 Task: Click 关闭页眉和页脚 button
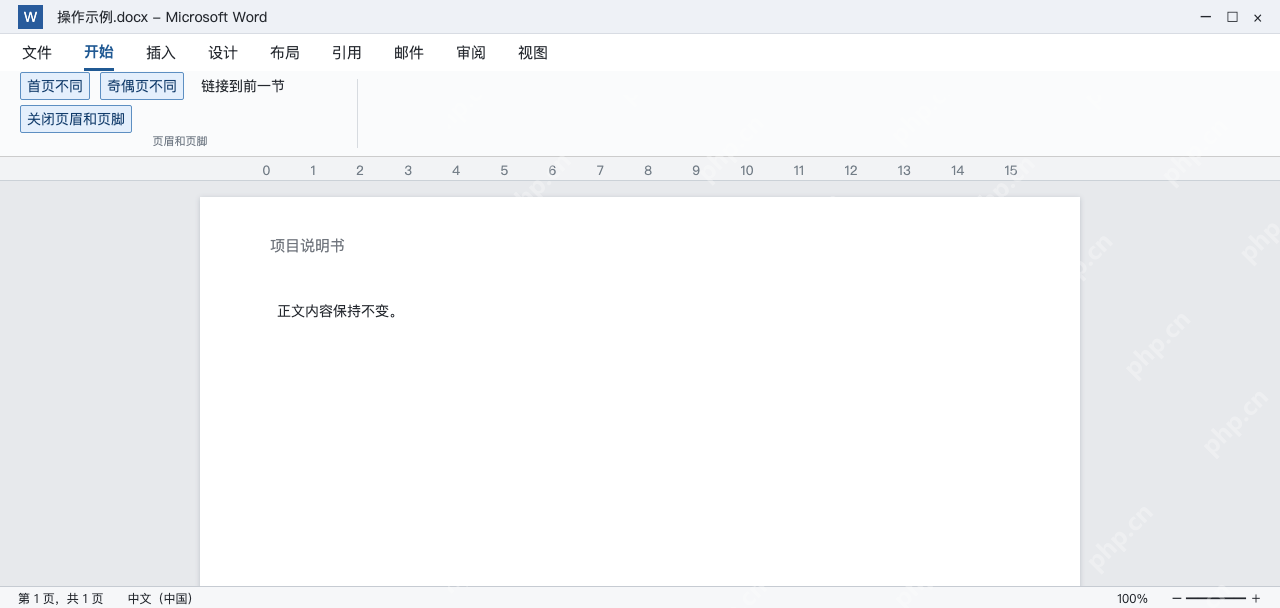tap(76, 119)
